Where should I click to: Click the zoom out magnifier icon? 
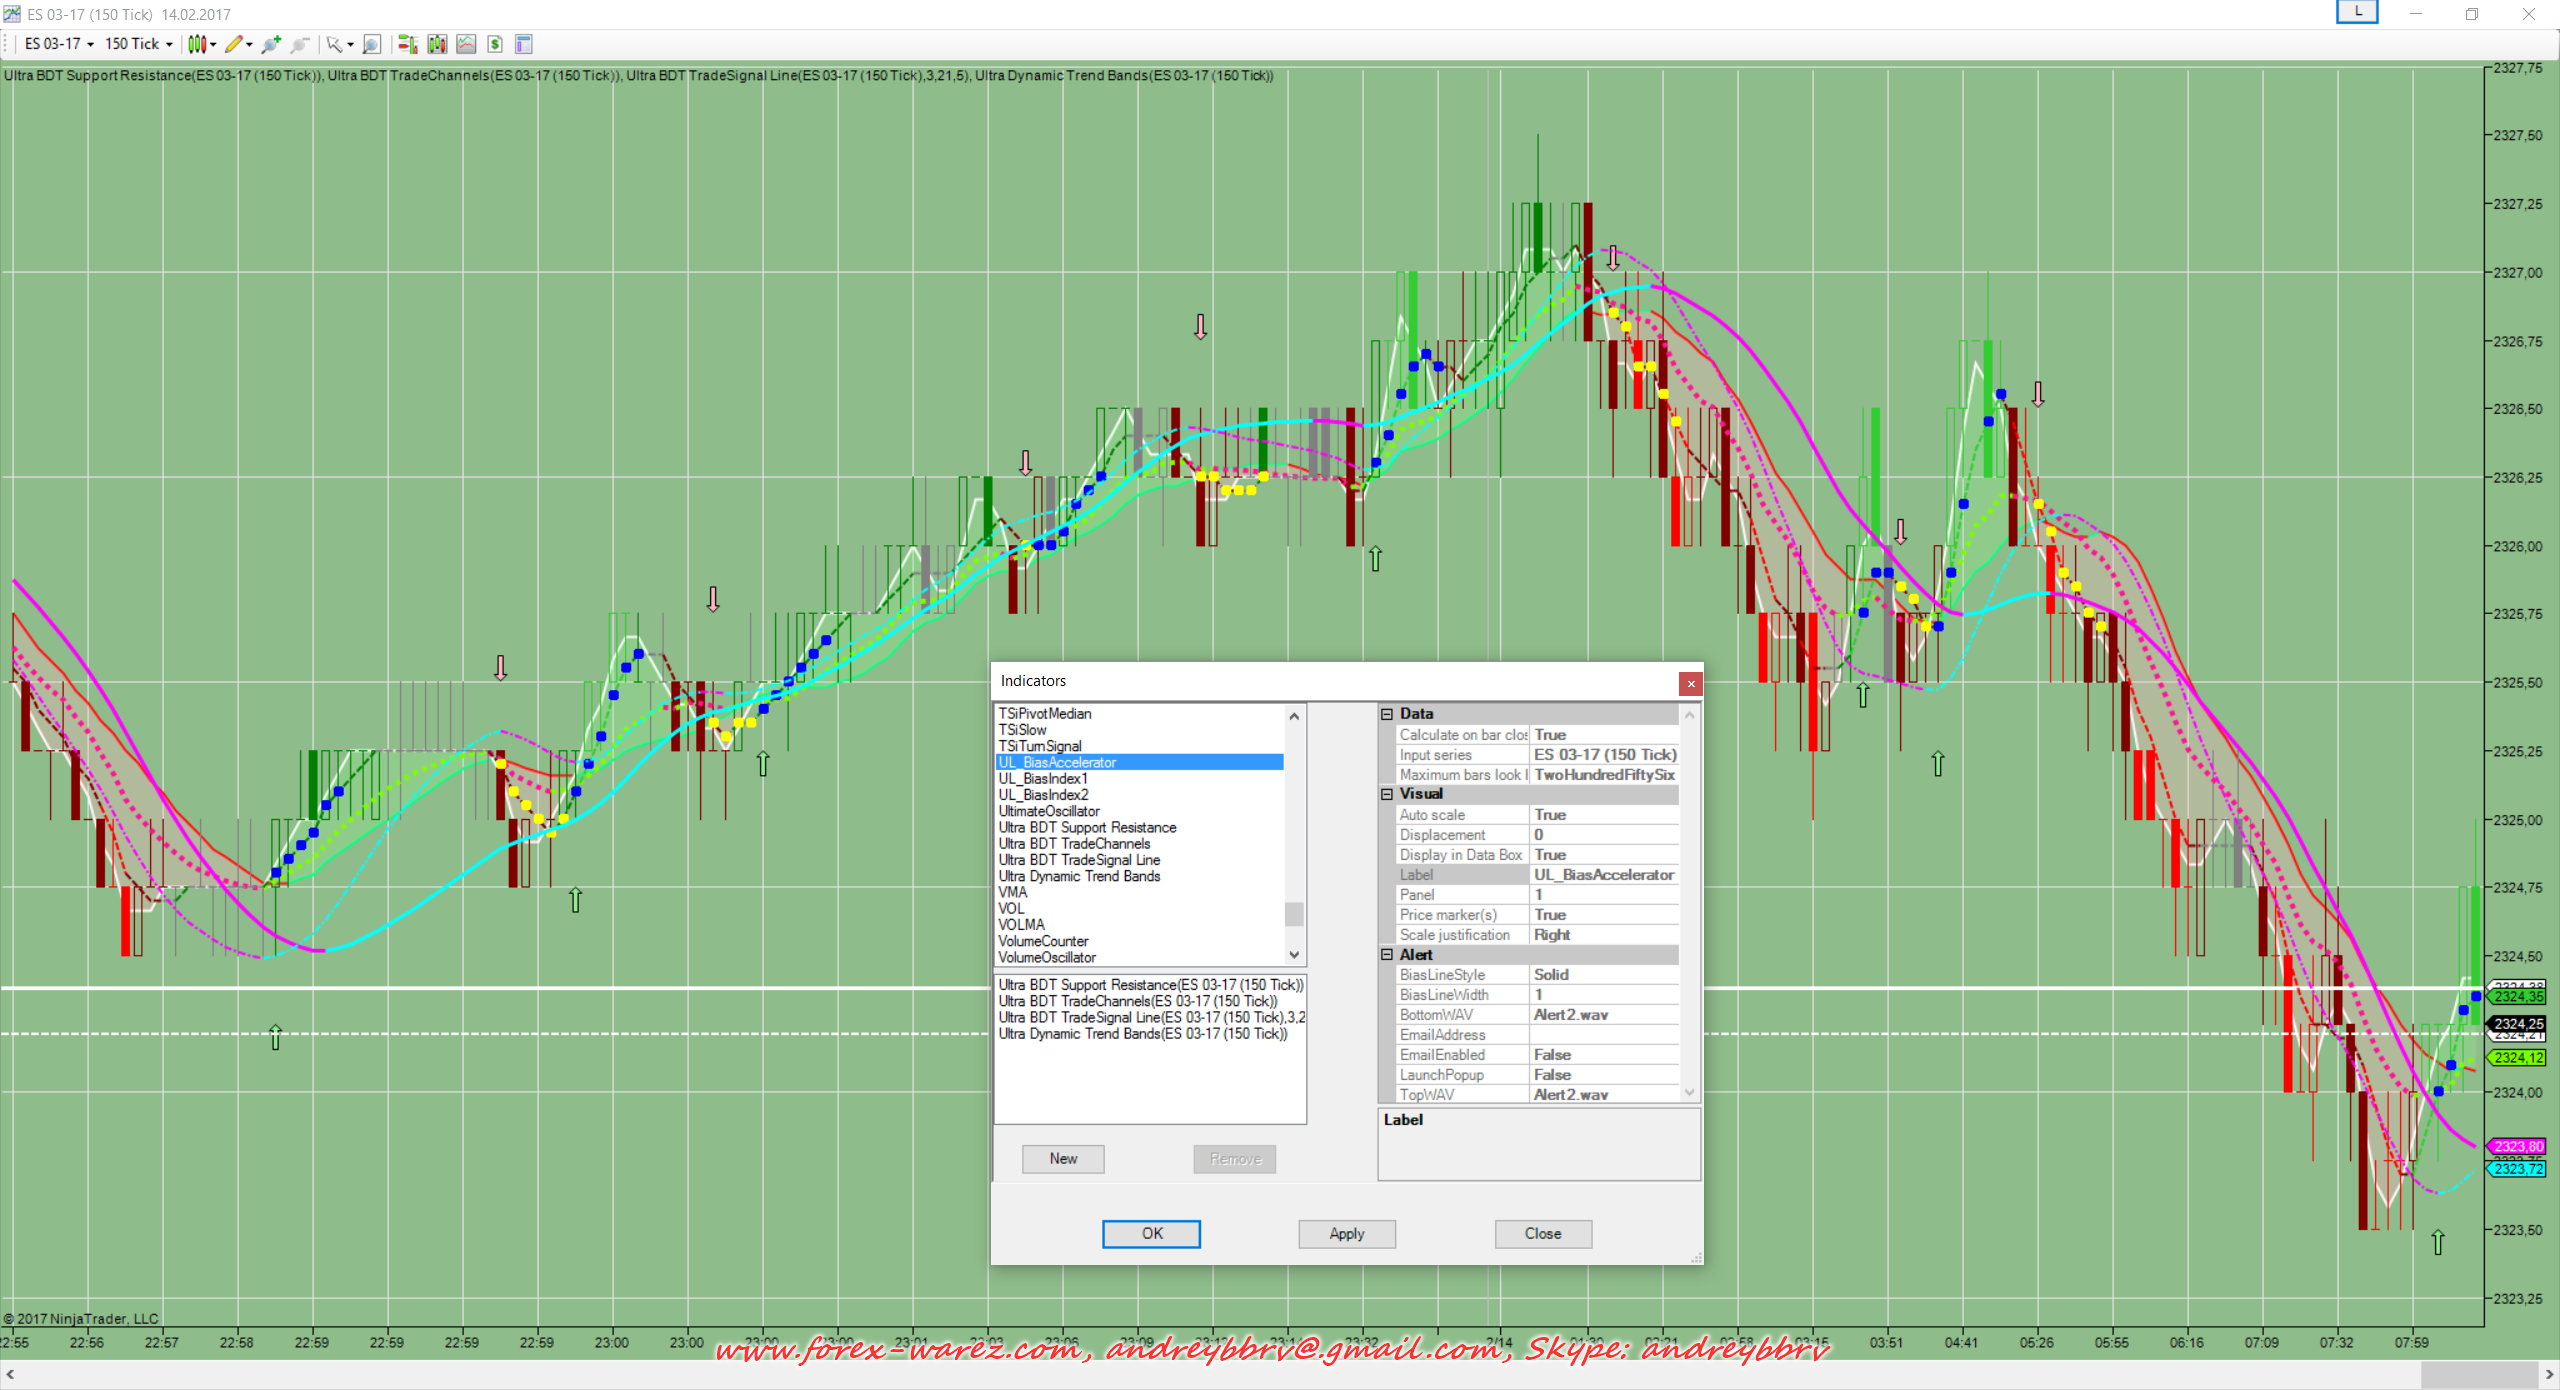300,44
